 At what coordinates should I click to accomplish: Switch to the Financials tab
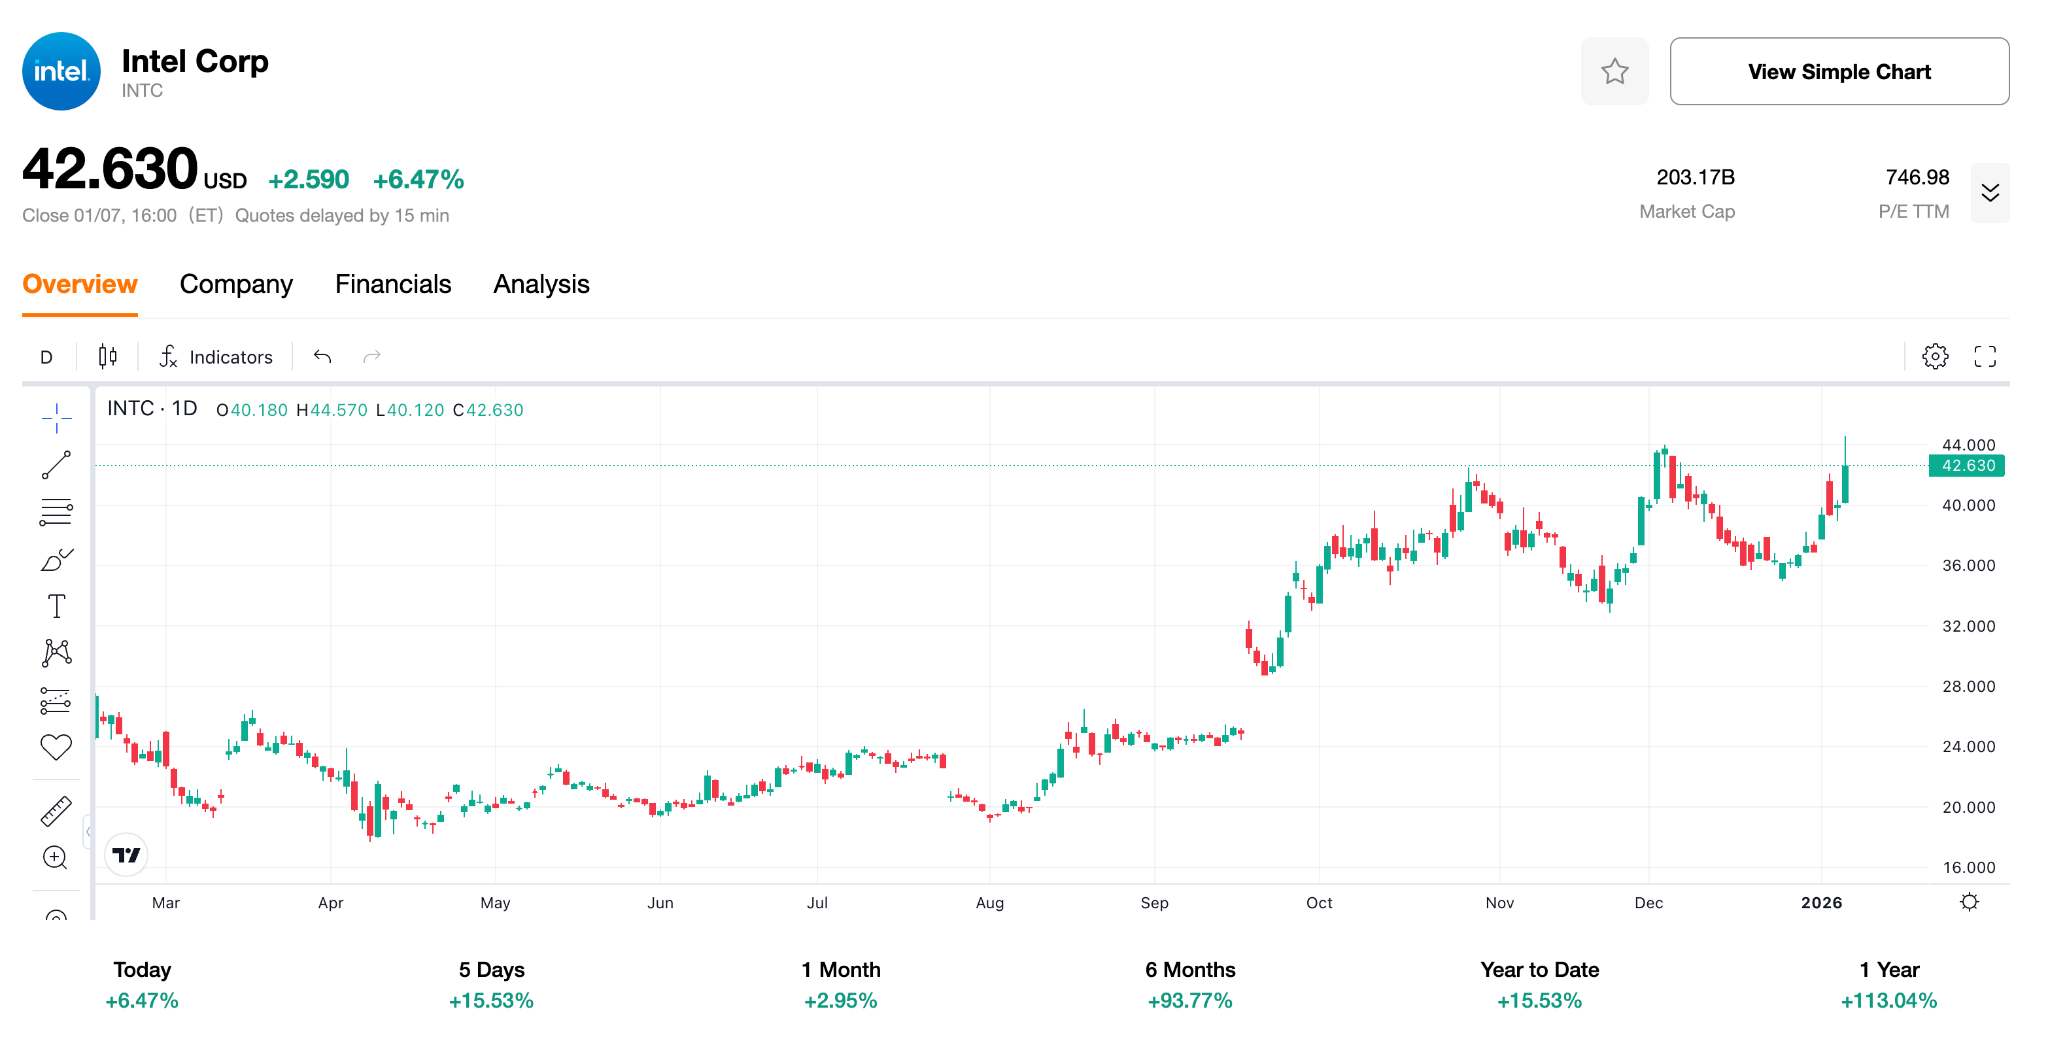(393, 285)
